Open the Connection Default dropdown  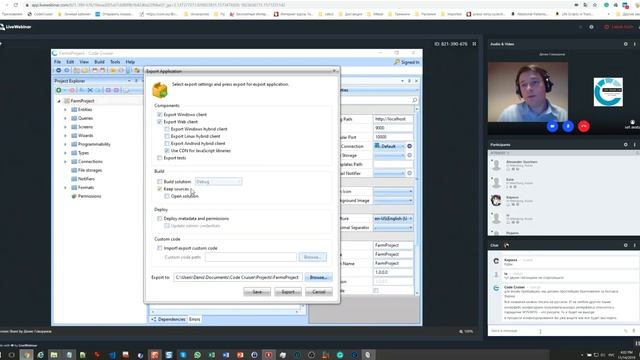[x=389, y=146]
